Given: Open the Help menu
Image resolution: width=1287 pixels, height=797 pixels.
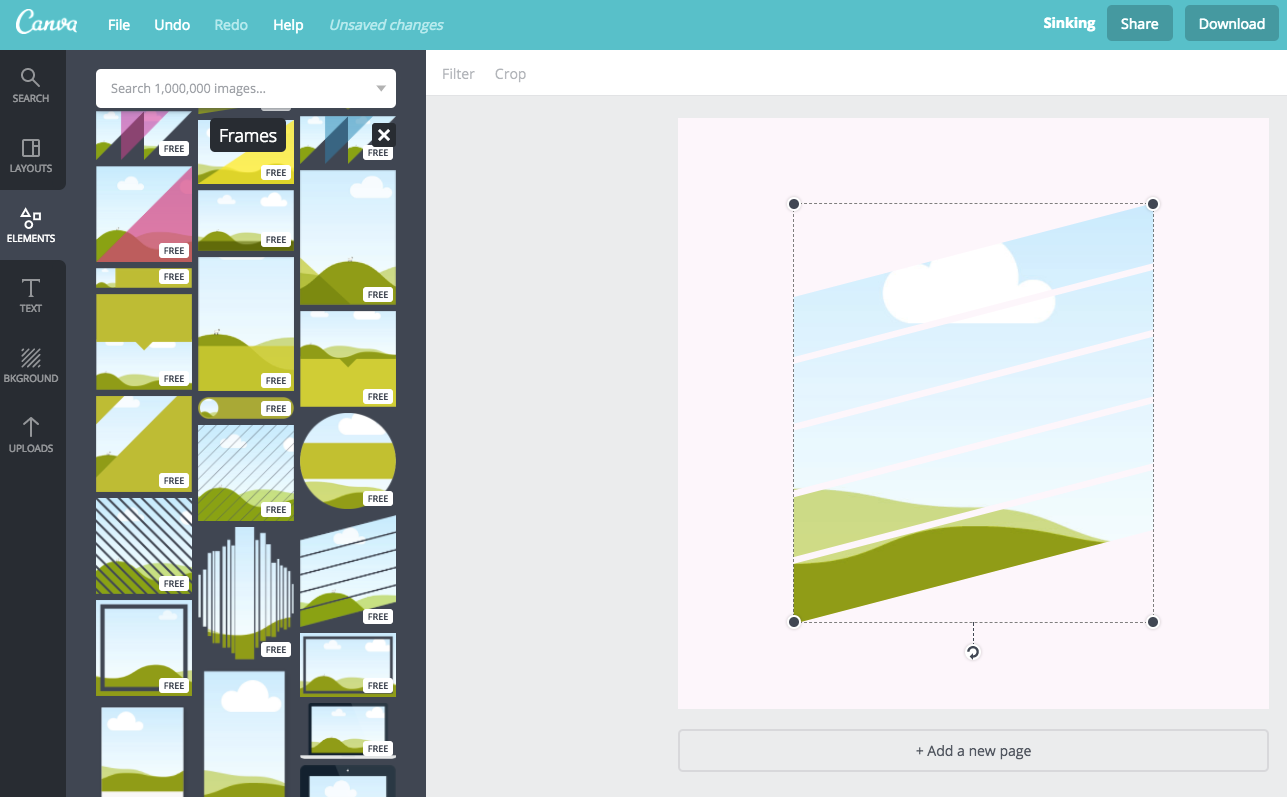Looking at the screenshot, I should [288, 25].
